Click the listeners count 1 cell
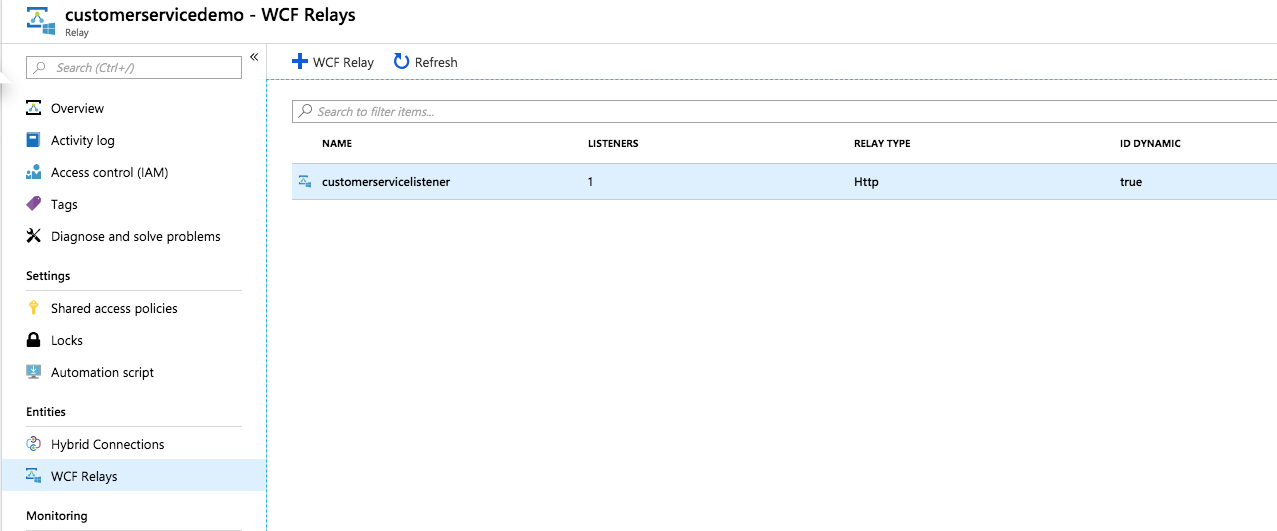1277x531 pixels. click(591, 182)
